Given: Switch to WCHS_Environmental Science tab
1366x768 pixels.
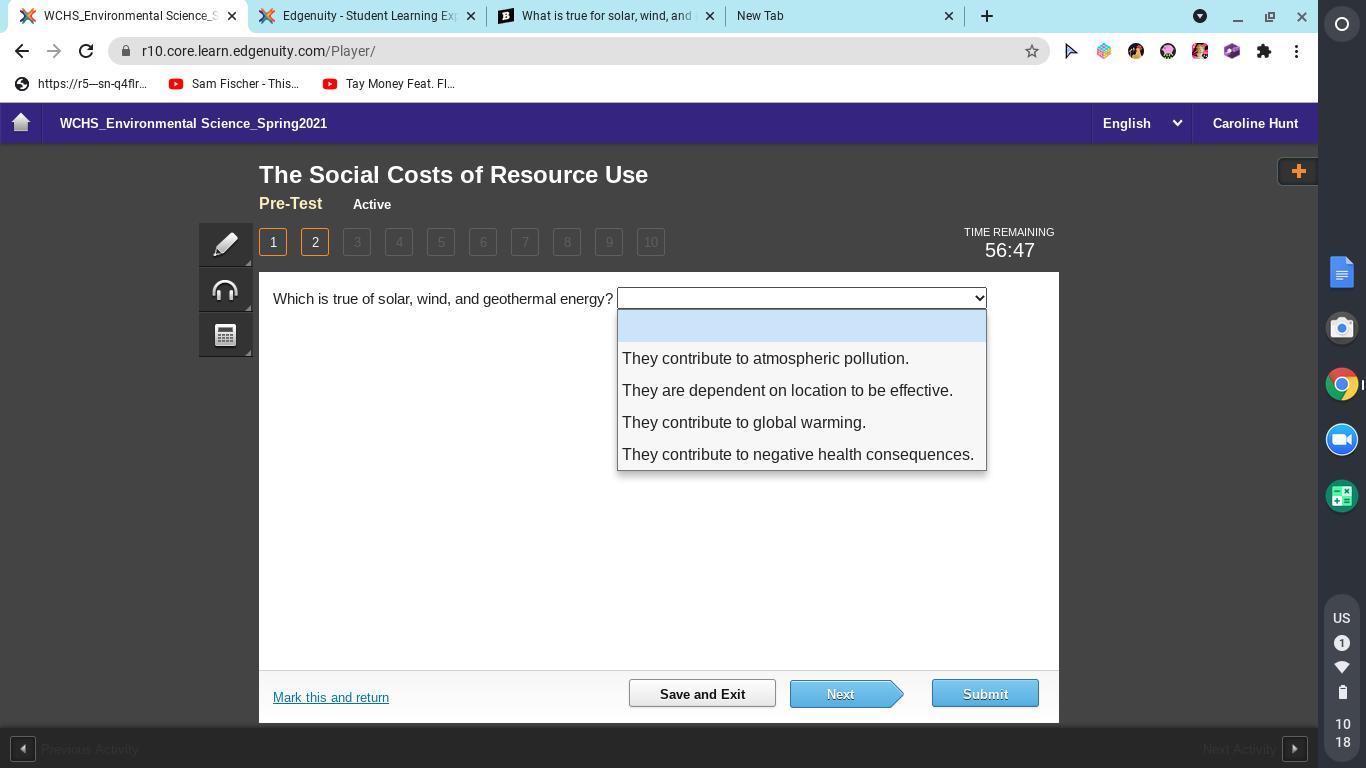Looking at the screenshot, I should coord(126,16).
